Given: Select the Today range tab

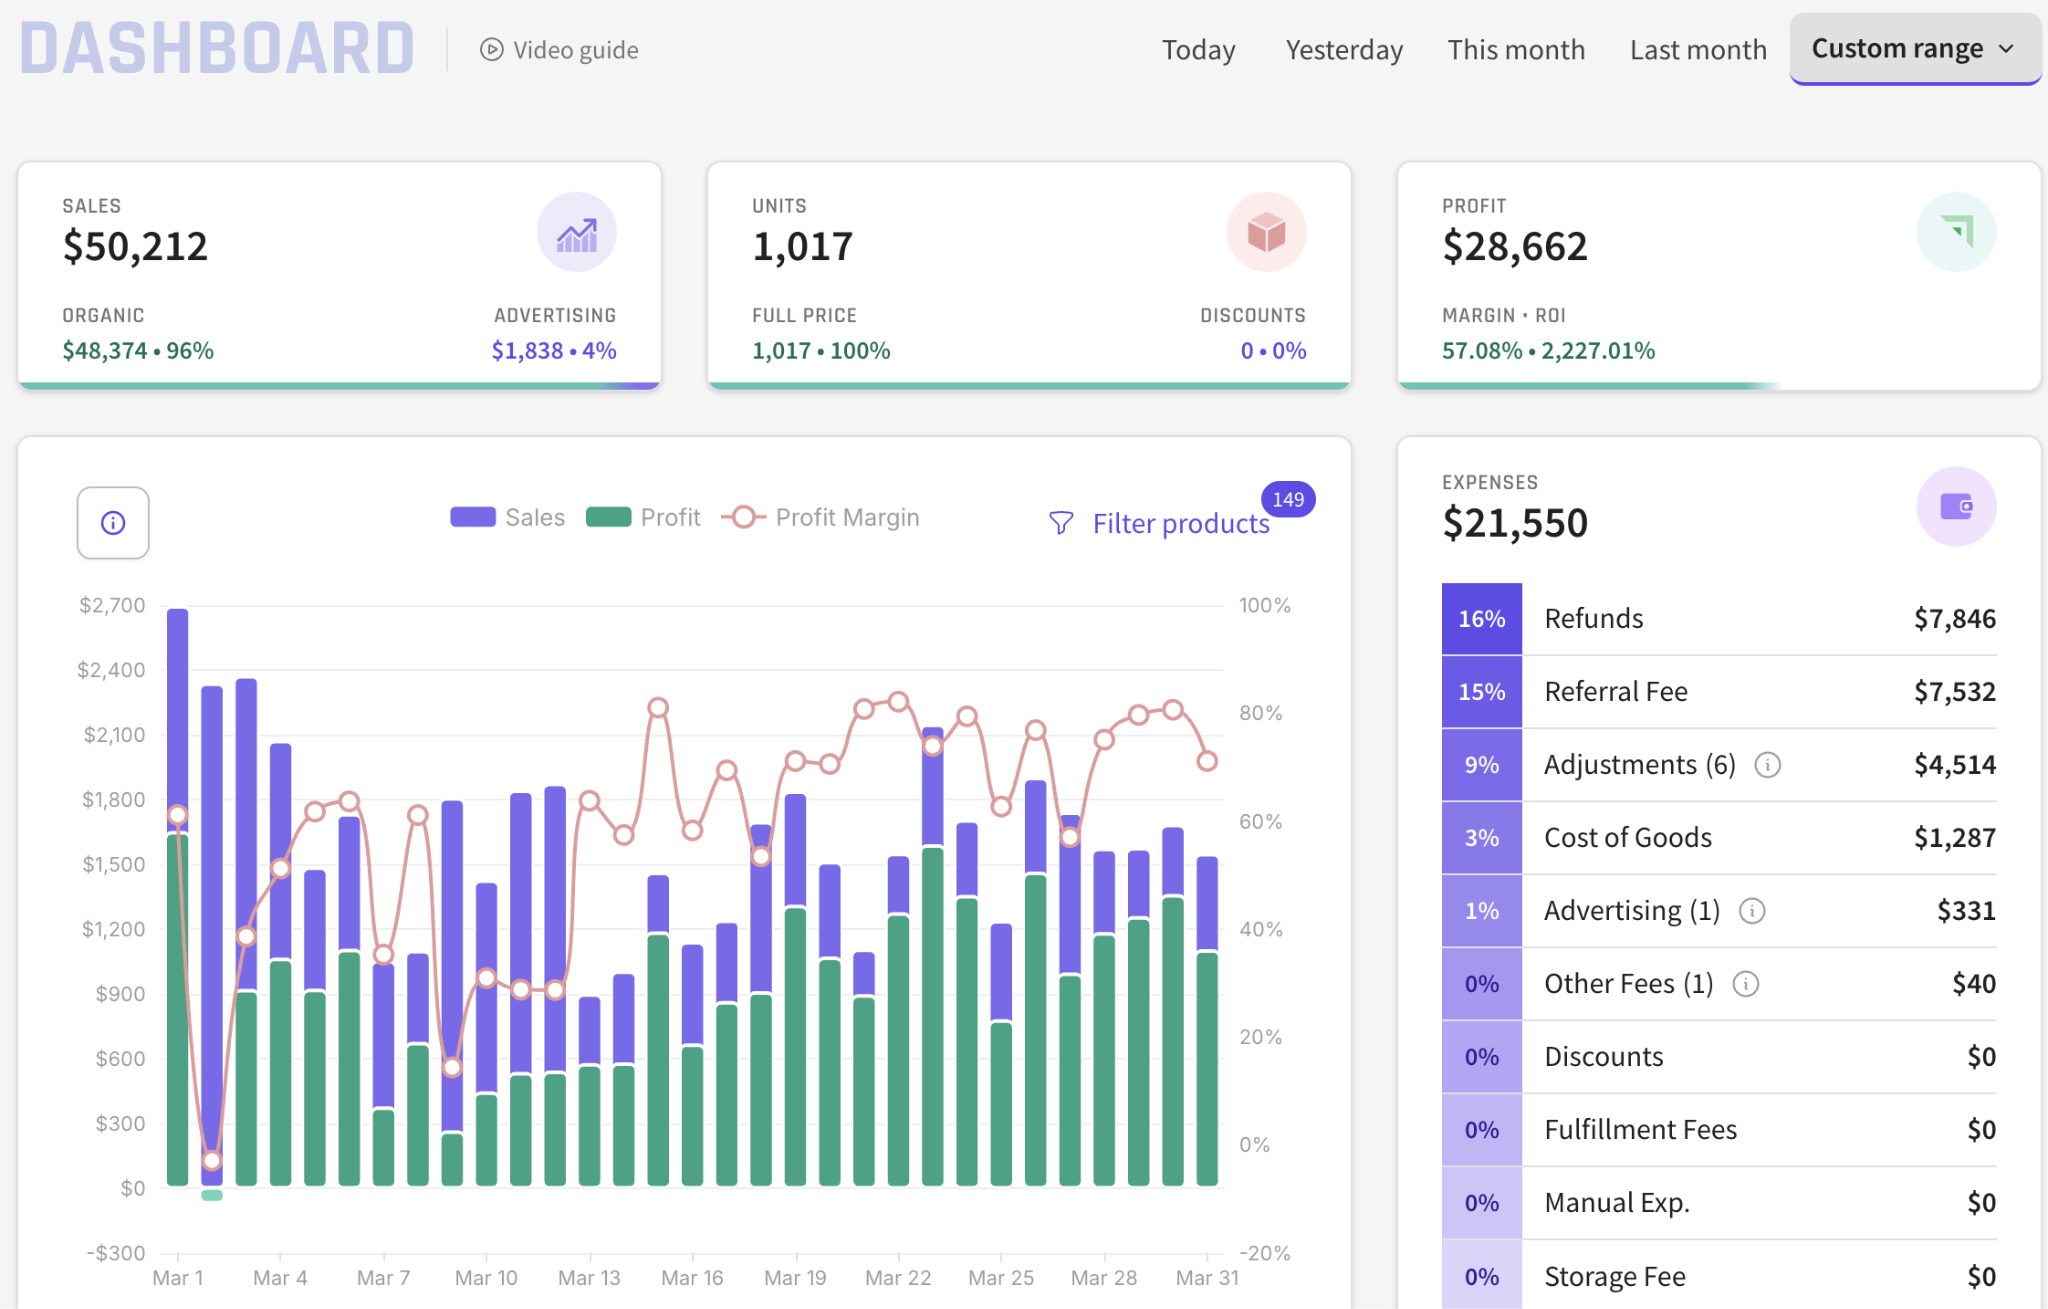Looking at the screenshot, I should pyautogui.click(x=1198, y=50).
